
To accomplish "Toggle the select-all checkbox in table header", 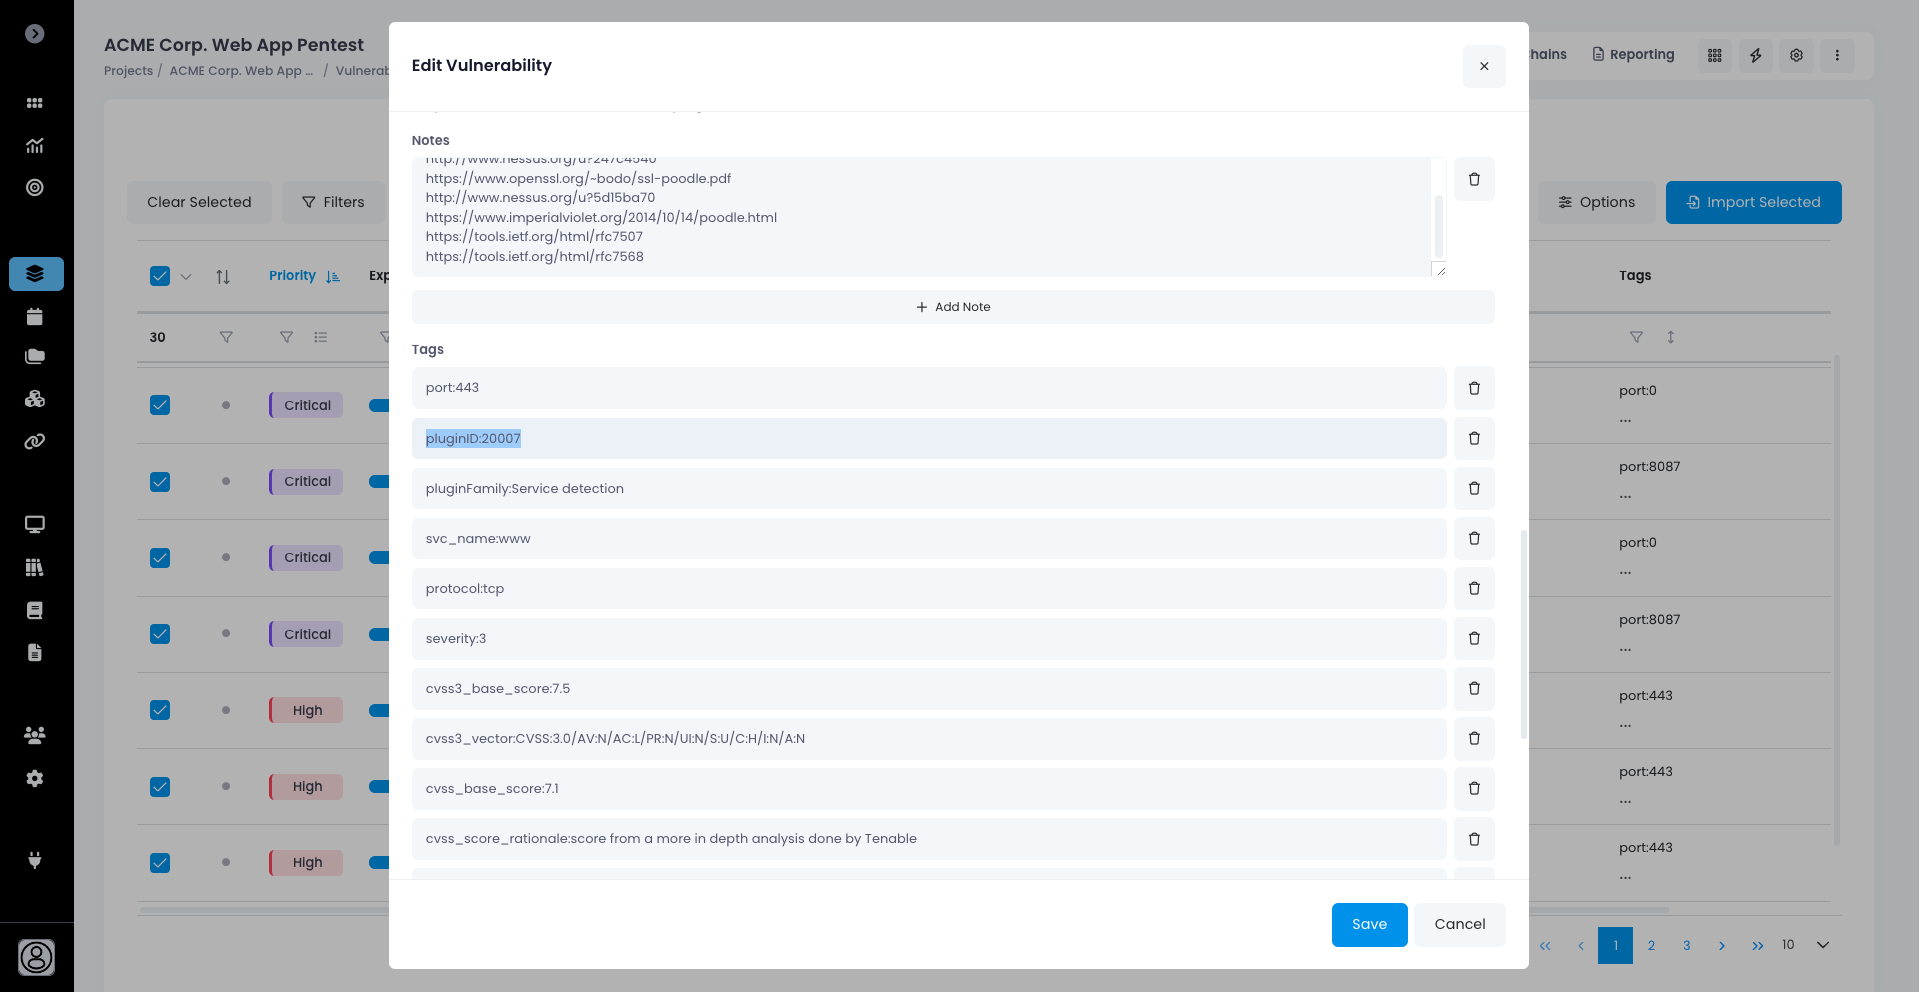I will 160,276.
